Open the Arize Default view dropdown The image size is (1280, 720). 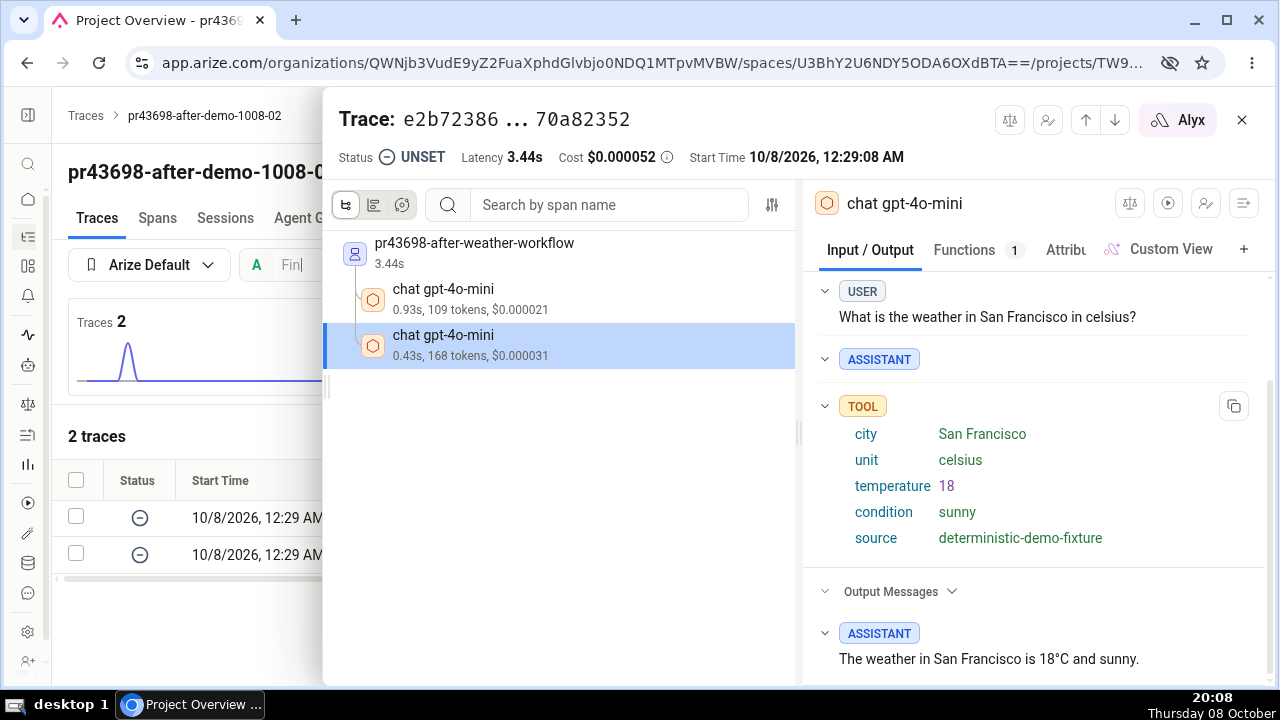click(x=149, y=265)
